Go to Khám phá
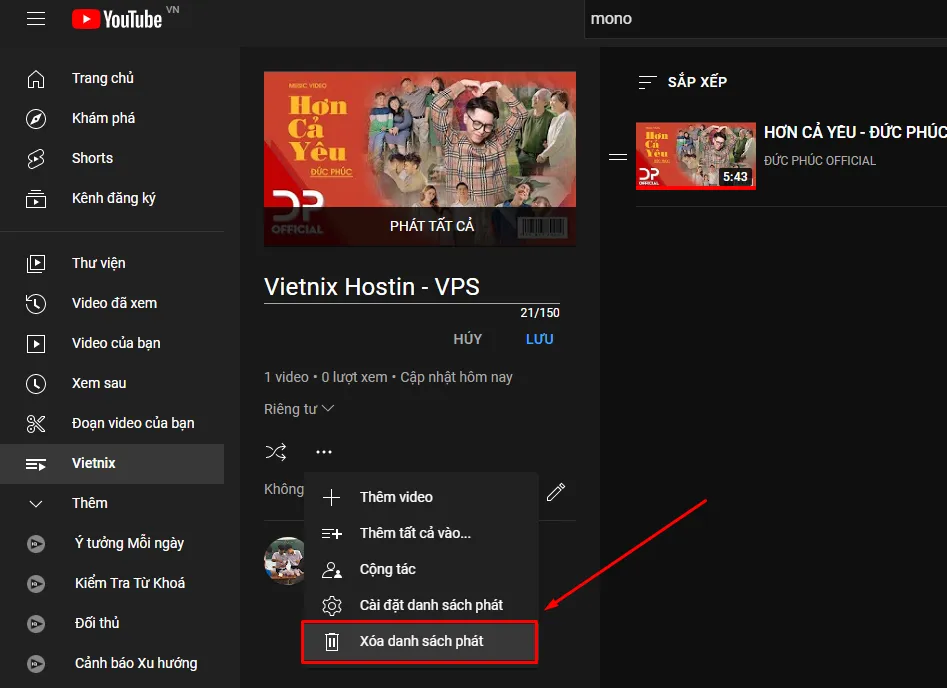The image size is (947, 688). click(103, 118)
